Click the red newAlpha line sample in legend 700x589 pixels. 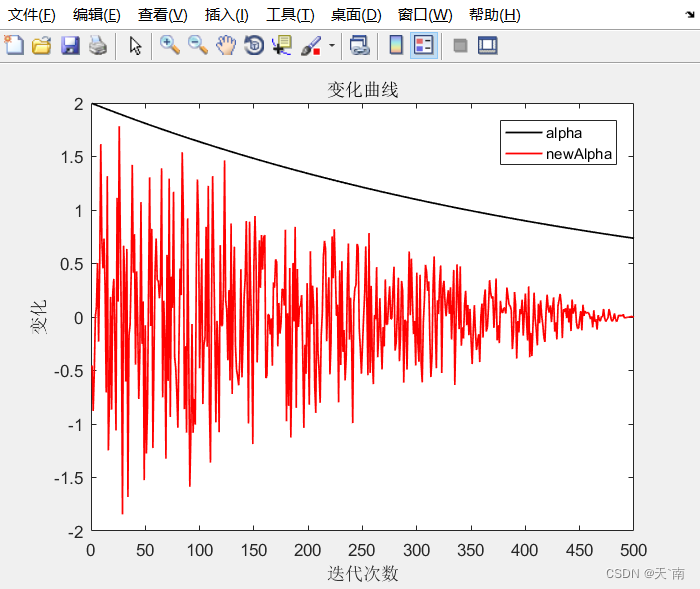pyautogui.click(x=523, y=154)
